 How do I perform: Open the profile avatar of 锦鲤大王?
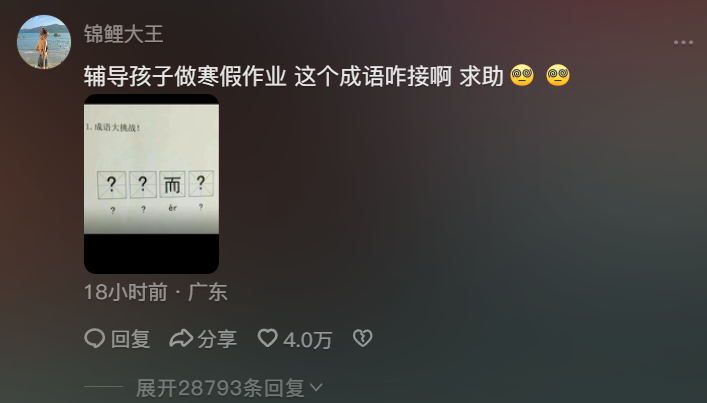click(44, 42)
